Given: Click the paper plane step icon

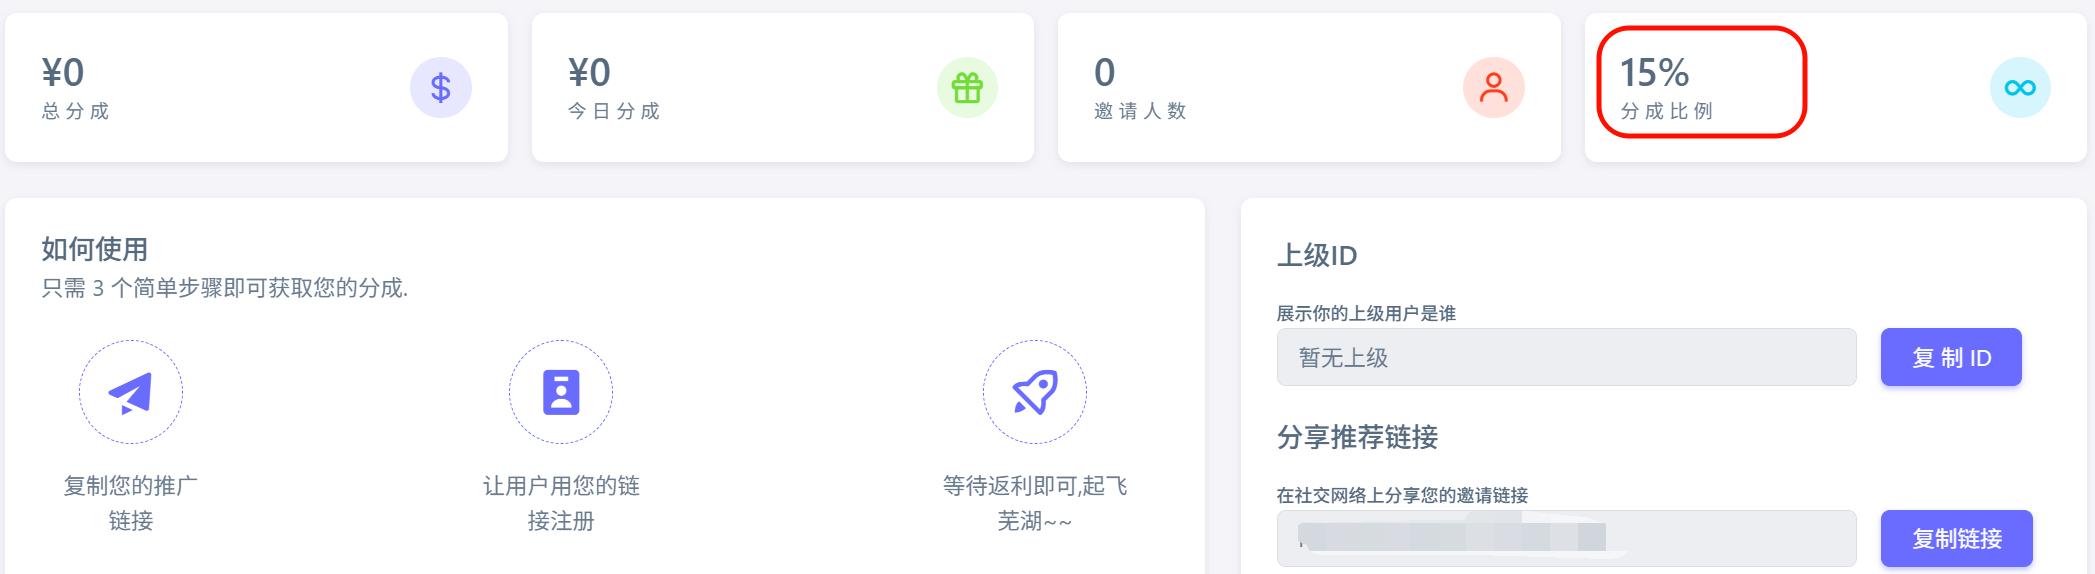Looking at the screenshot, I should [131, 392].
